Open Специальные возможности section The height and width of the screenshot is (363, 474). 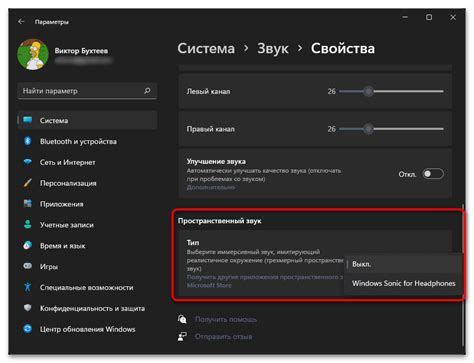pyautogui.click(x=87, y=287)
